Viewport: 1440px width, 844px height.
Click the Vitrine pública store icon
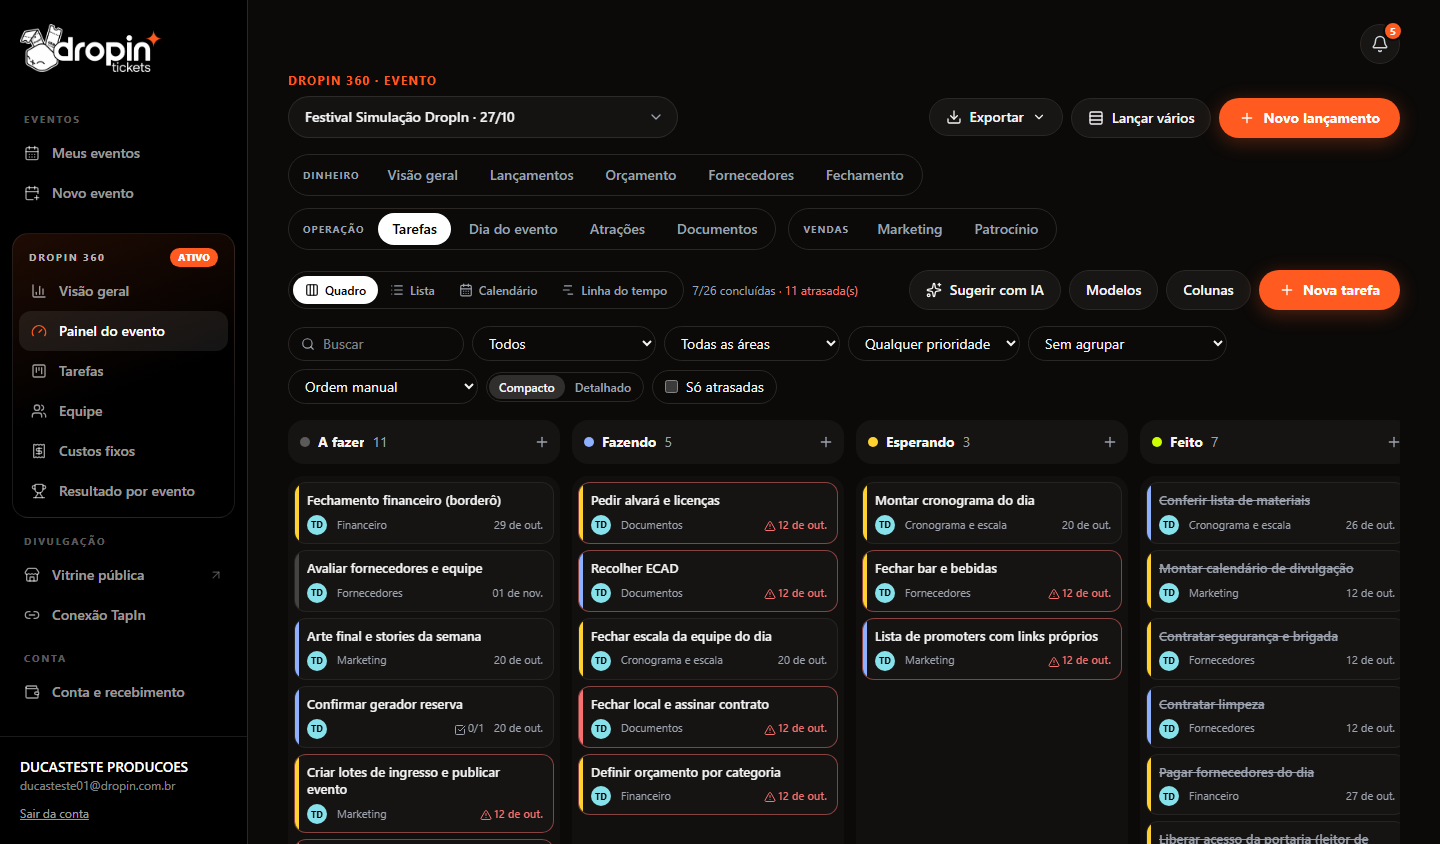click(x=32, y=575)
